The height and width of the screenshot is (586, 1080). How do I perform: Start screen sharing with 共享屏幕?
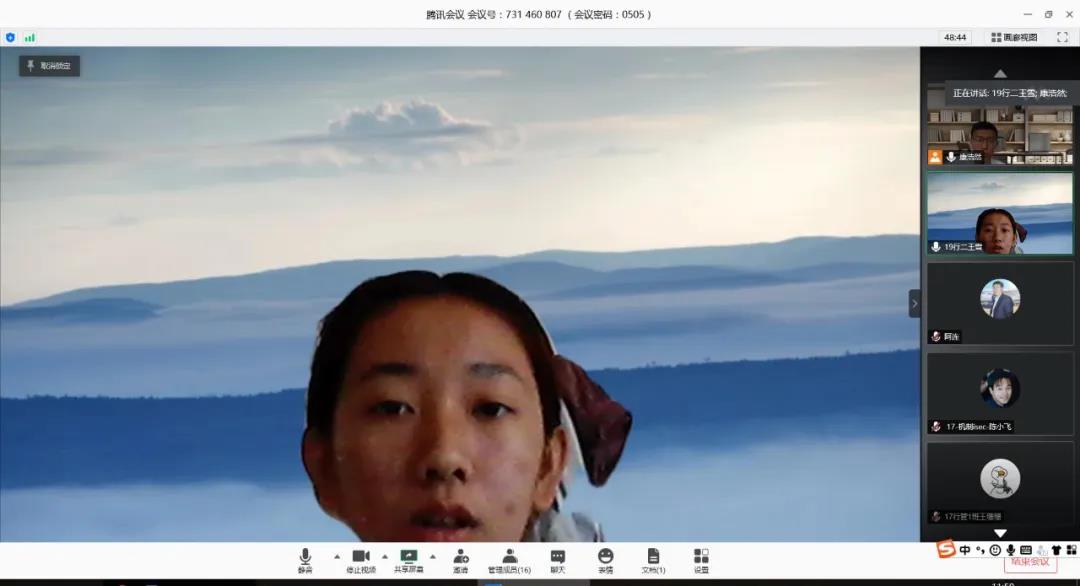pyautogui.click(x=408, y=561)
